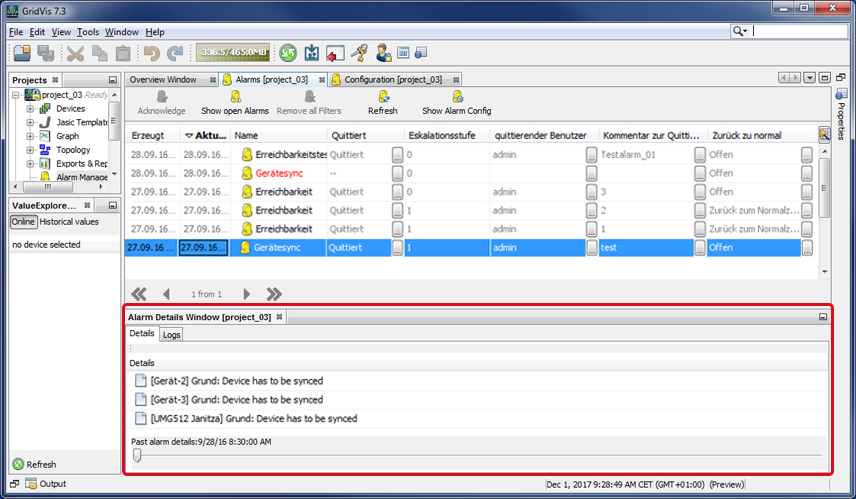Expand the Devices tree node
The width and height of the screenshot is (856, 499).
(31, 108)
